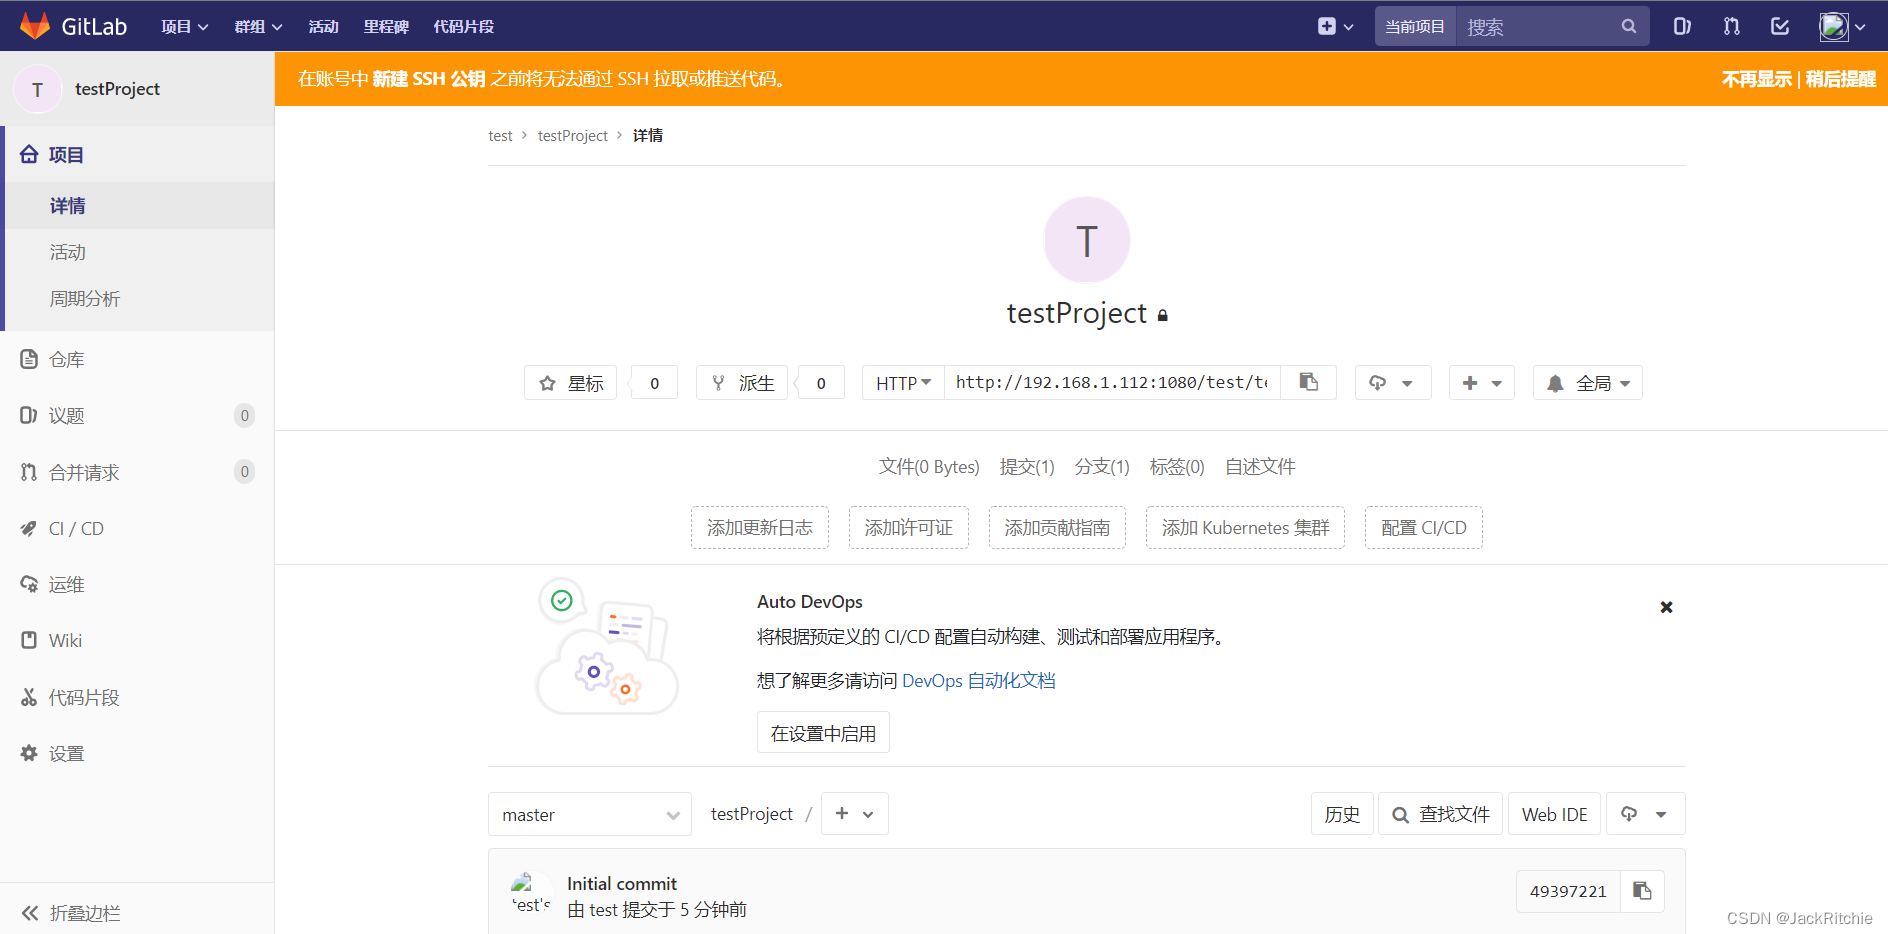Click the 在设置中启用 button

(x=822, y=732)
